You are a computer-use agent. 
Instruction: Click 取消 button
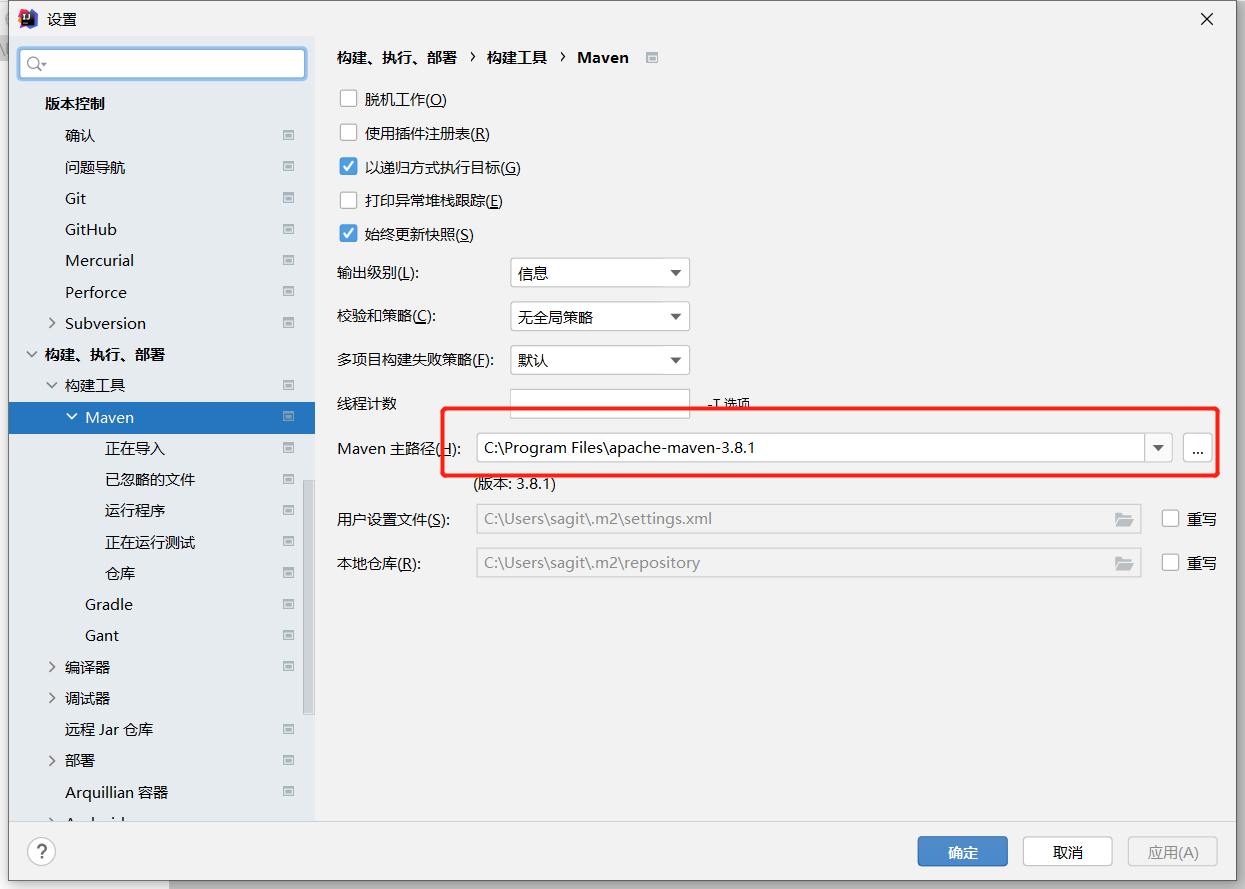point(1068,852)
